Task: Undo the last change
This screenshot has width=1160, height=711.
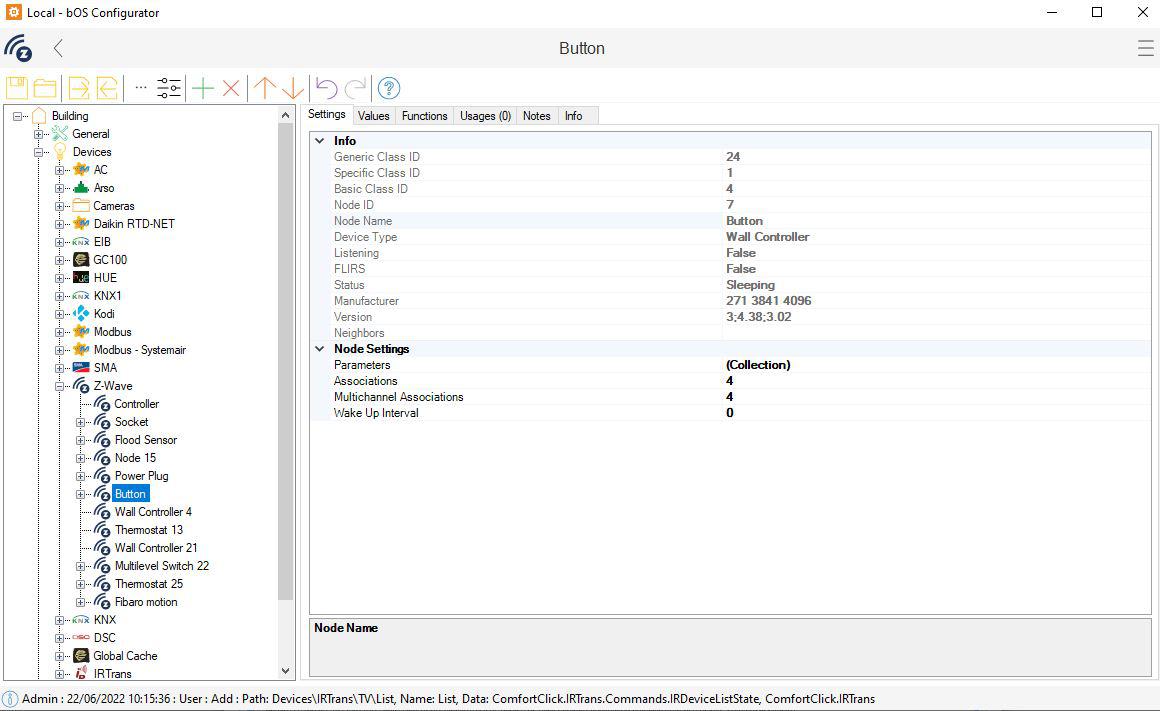Action: (326, 88)
